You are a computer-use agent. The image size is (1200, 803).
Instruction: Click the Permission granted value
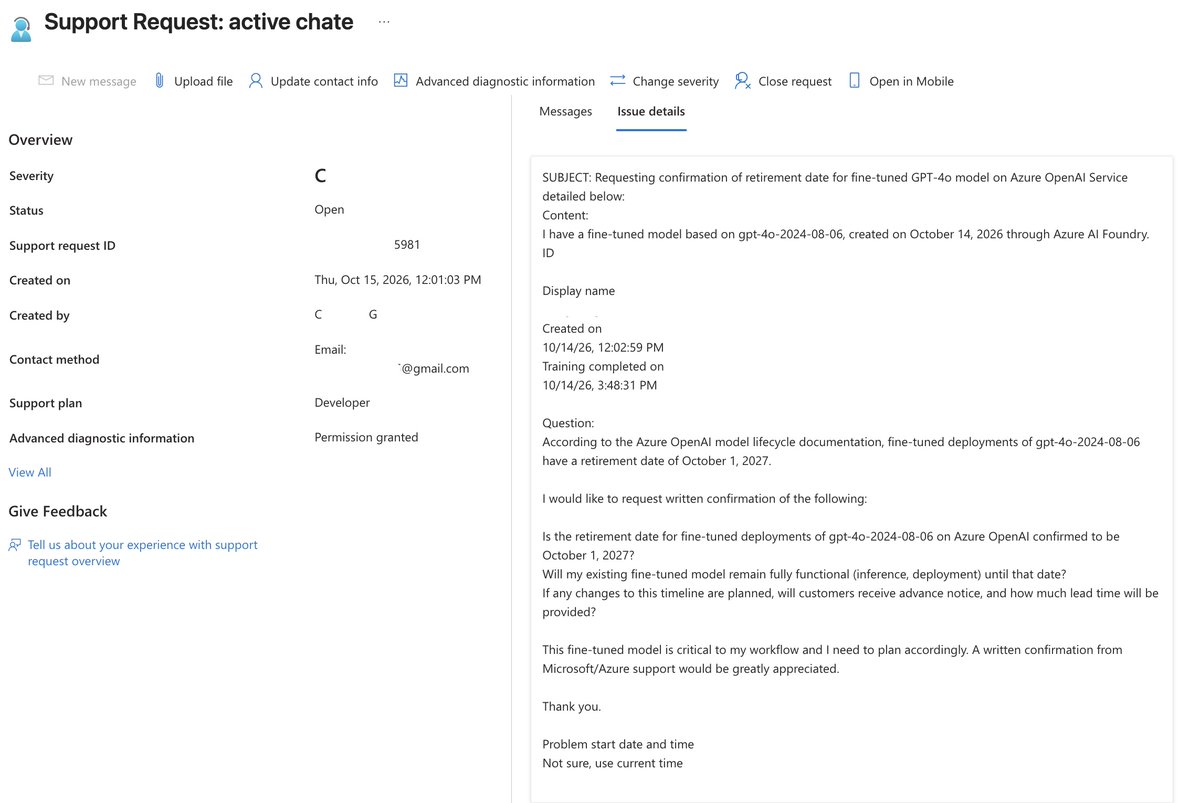click(x=366, y=437)
